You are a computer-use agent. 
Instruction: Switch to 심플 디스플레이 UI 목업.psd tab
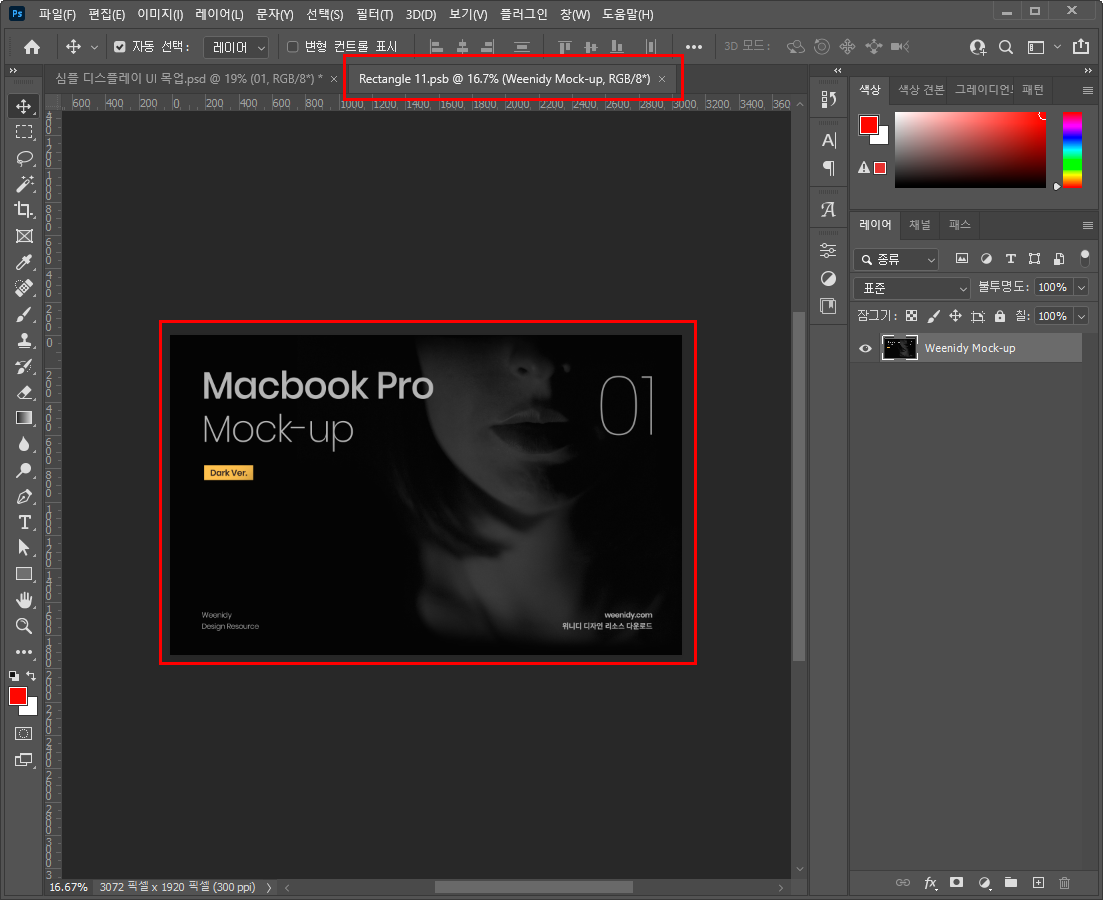tap(189, 79)
